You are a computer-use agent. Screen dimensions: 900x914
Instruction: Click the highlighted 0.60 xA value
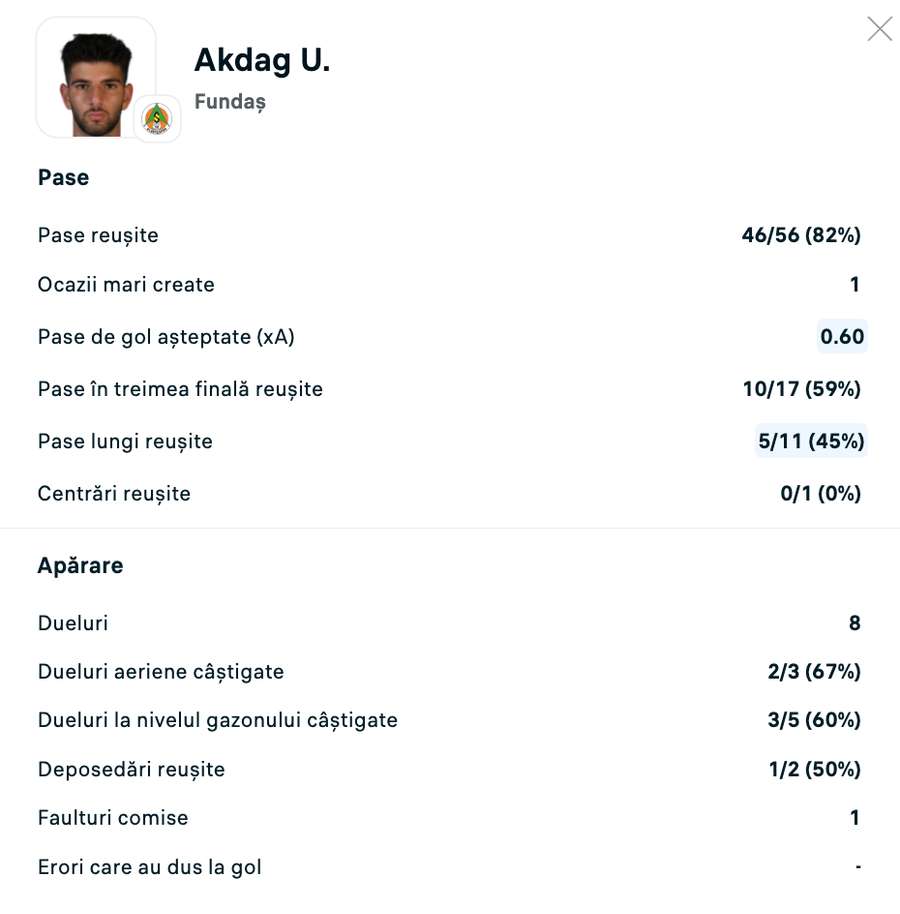pos(842,336)
